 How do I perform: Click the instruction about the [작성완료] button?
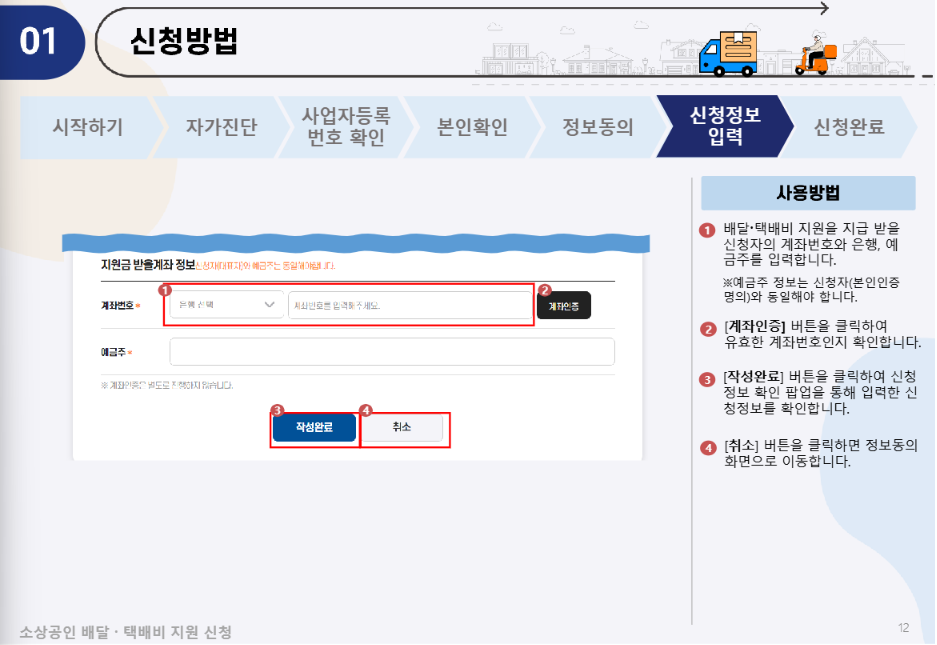(x=820, y=393)
